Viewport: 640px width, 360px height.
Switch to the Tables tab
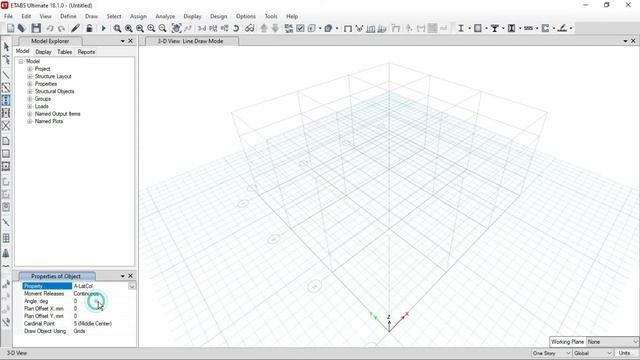(64, 52)
